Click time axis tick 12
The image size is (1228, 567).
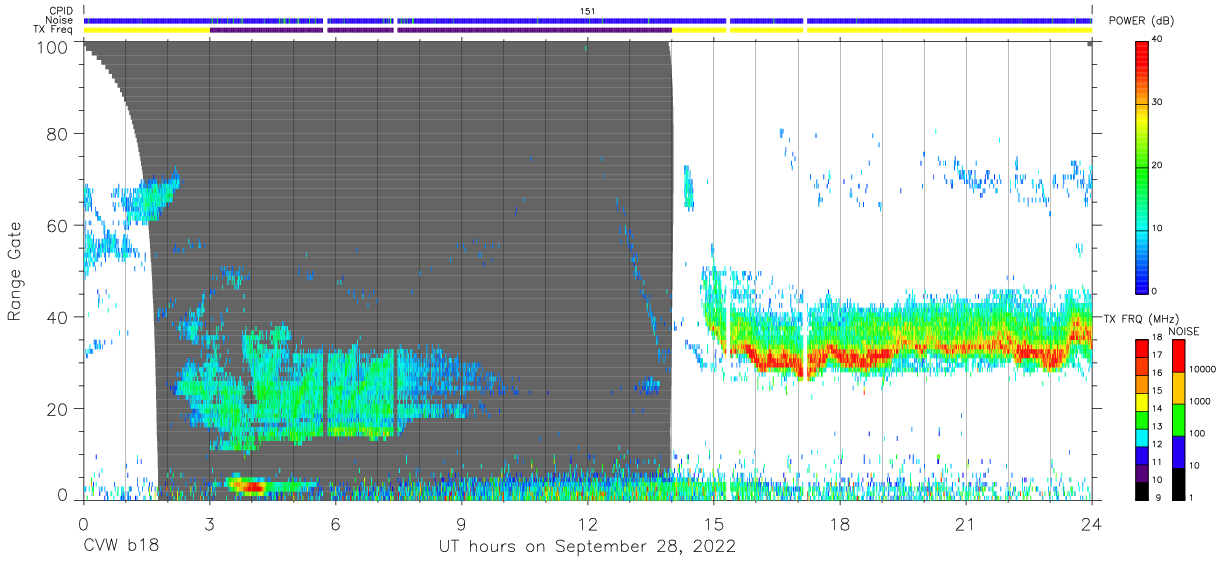tap(587, 524)
